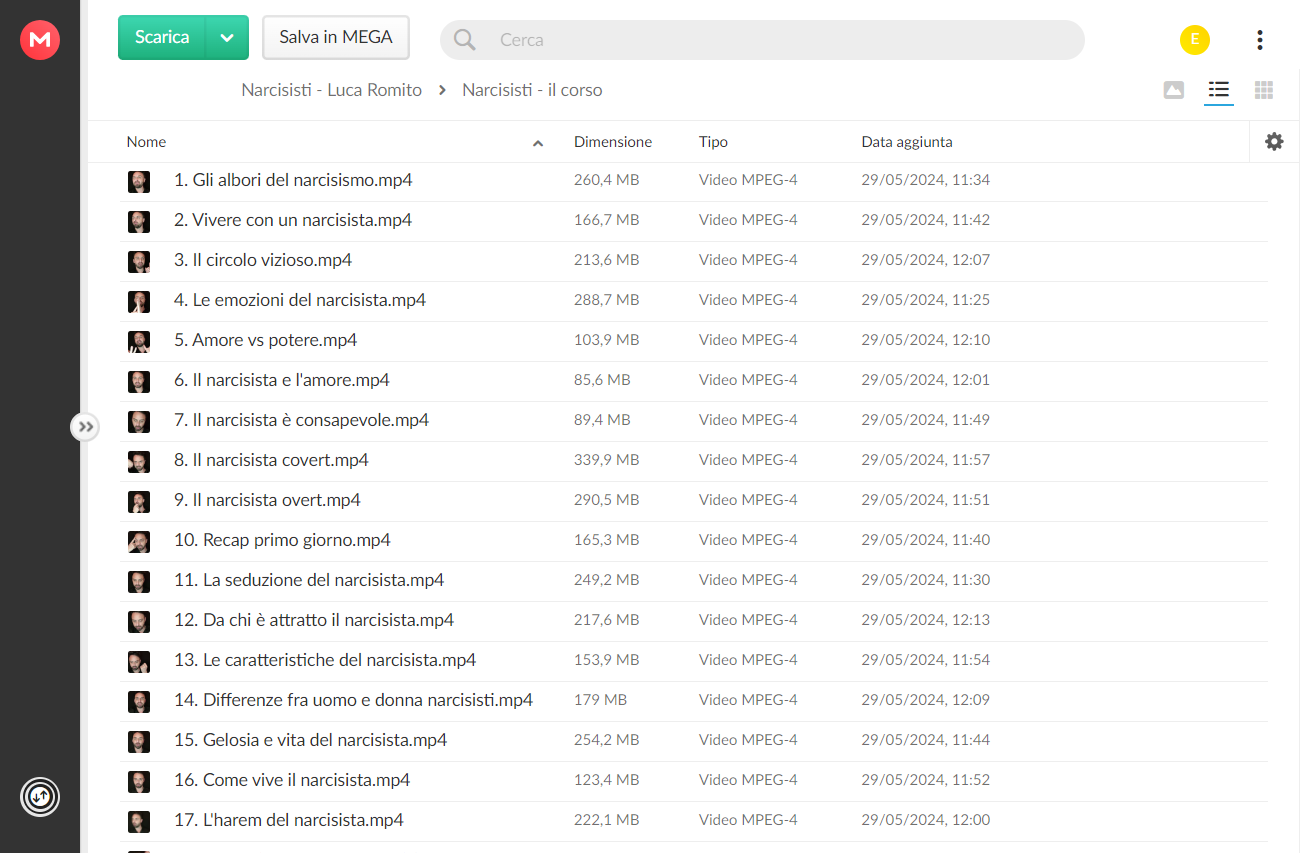
Task: Select the grid view icon
Action: point(1264,90)
